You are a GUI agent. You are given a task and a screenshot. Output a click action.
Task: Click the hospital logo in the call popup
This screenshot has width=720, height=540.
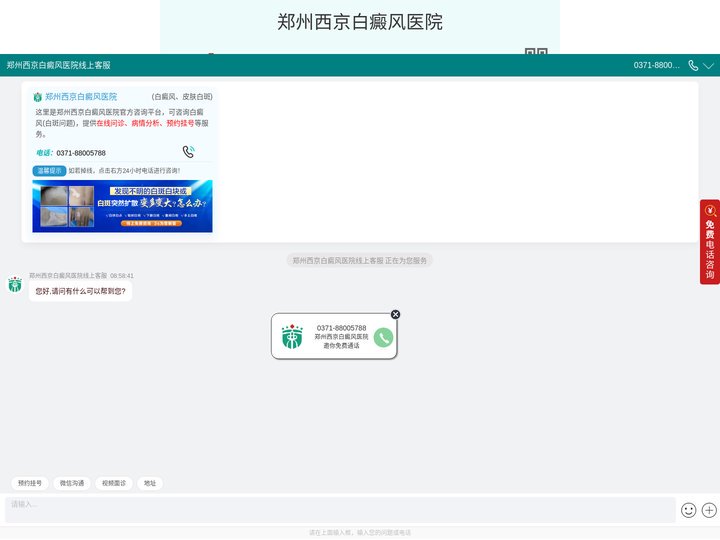pyautogui.click(x=292, y=337)
